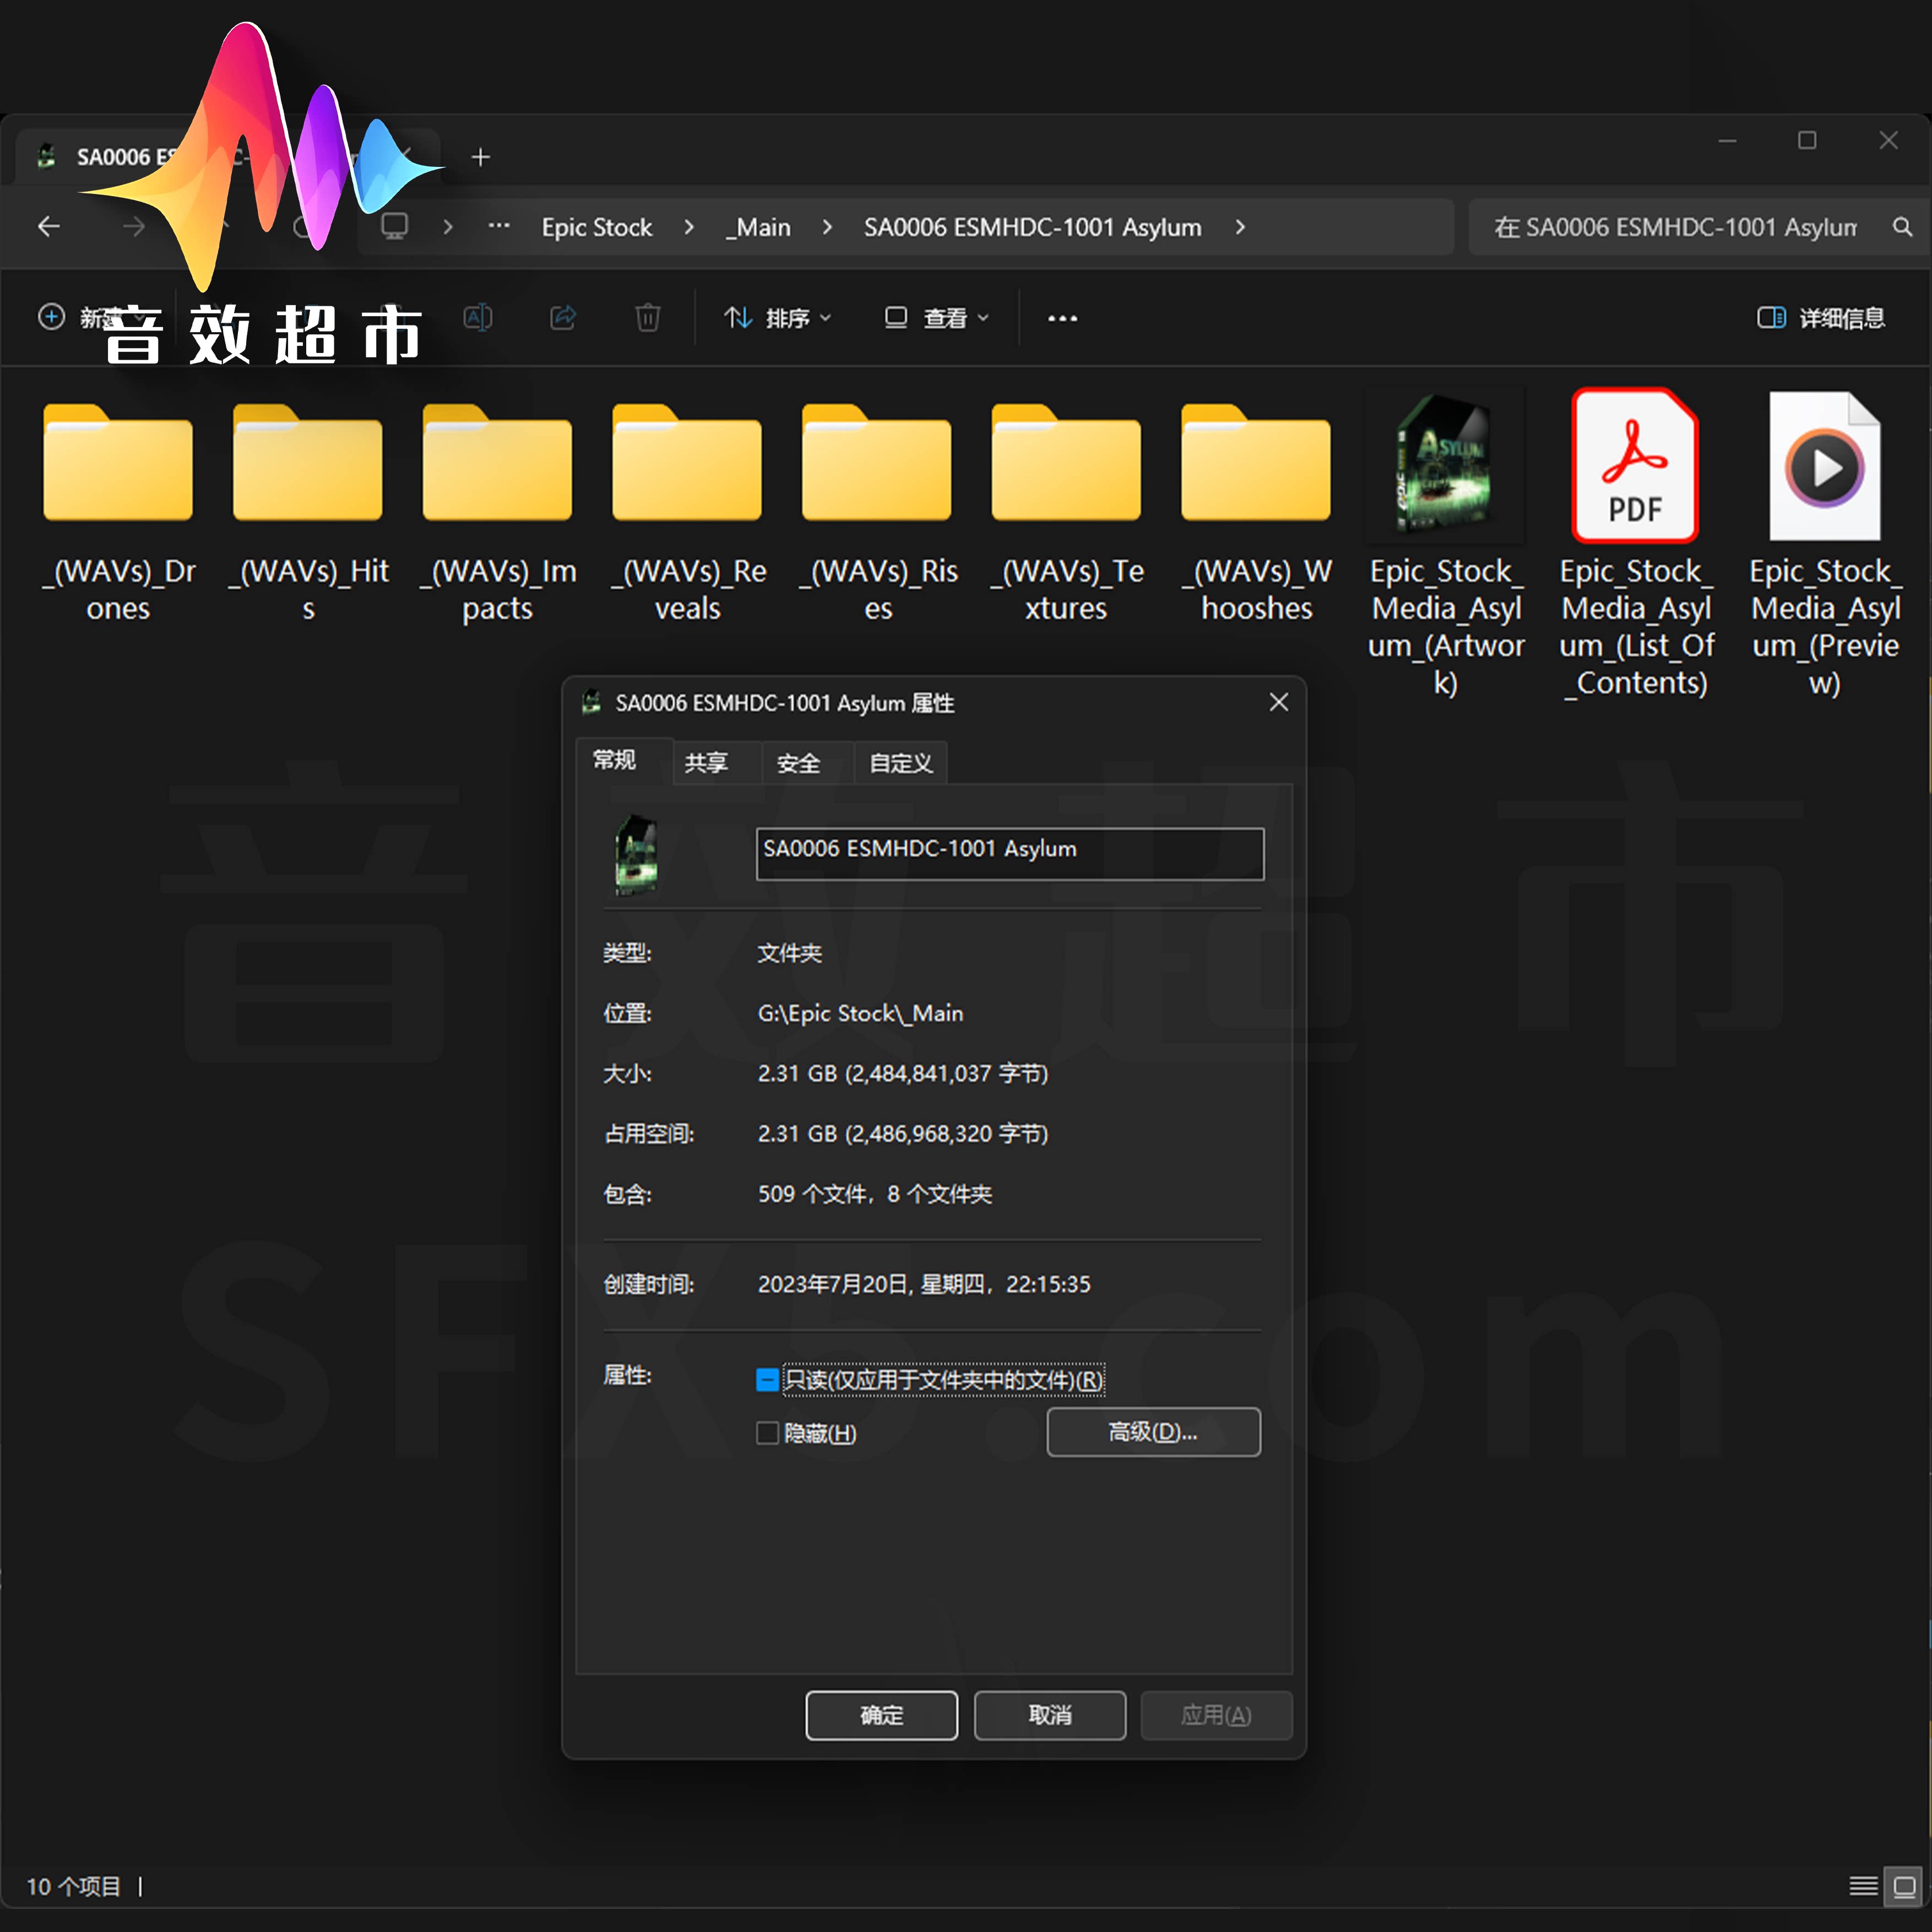Click the search magnifier icon
The image size is (1932, 1932).
(x=1902, y=227)
